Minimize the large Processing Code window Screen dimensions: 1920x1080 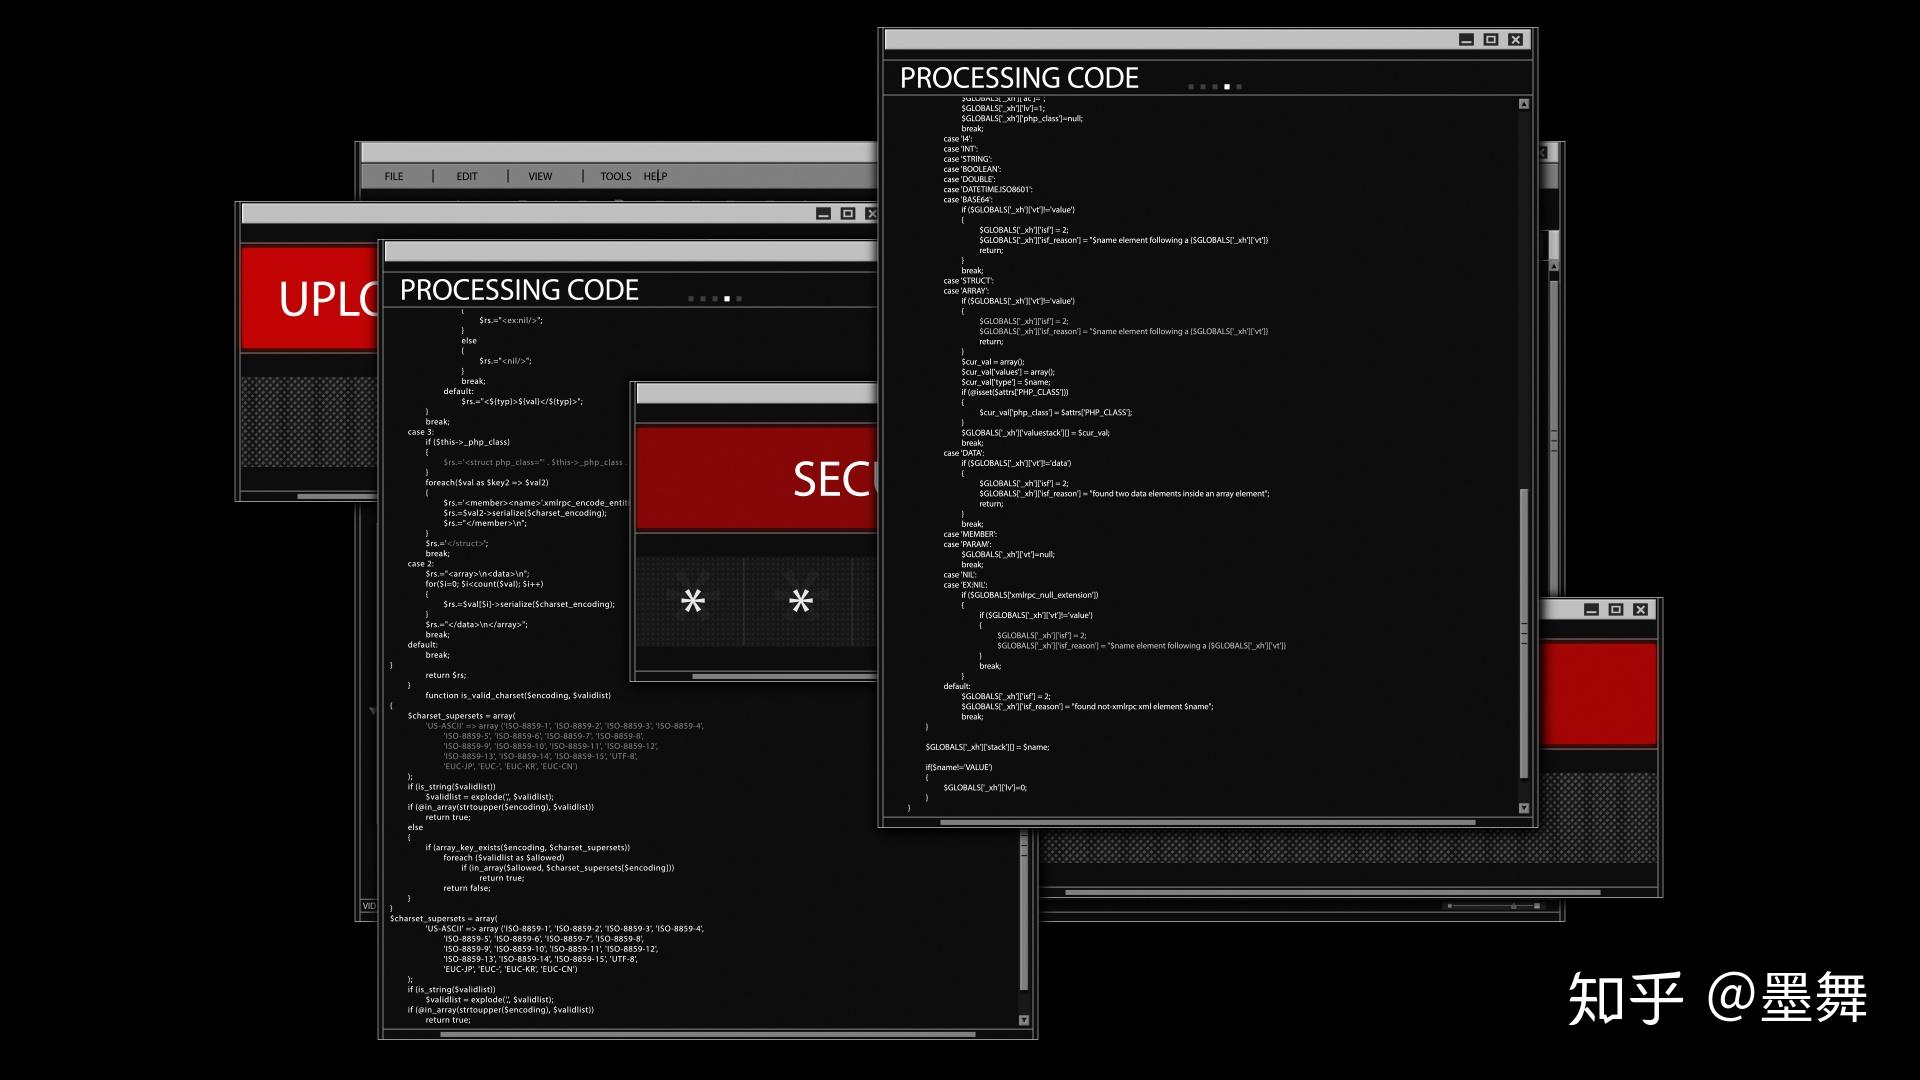(x=1466, y=40)
